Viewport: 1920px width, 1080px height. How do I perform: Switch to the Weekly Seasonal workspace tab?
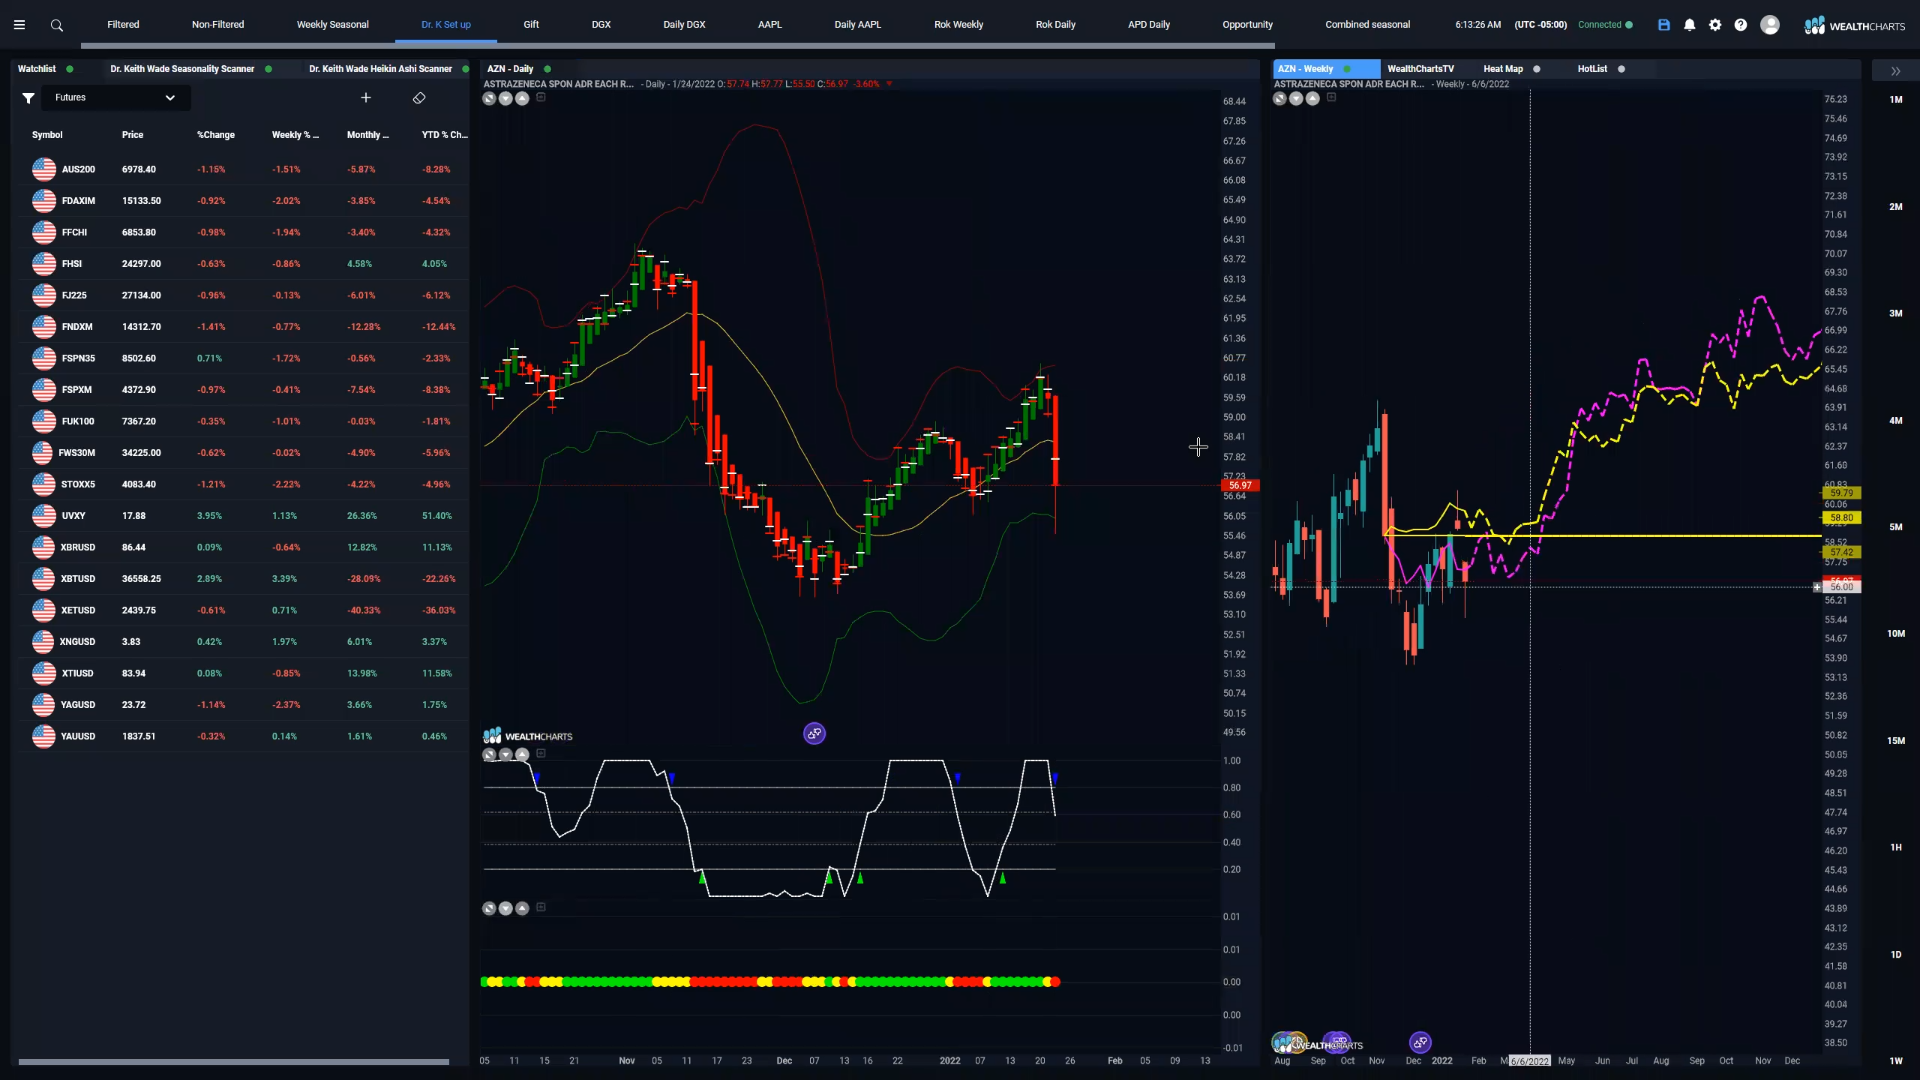click(x=333, y=25)
